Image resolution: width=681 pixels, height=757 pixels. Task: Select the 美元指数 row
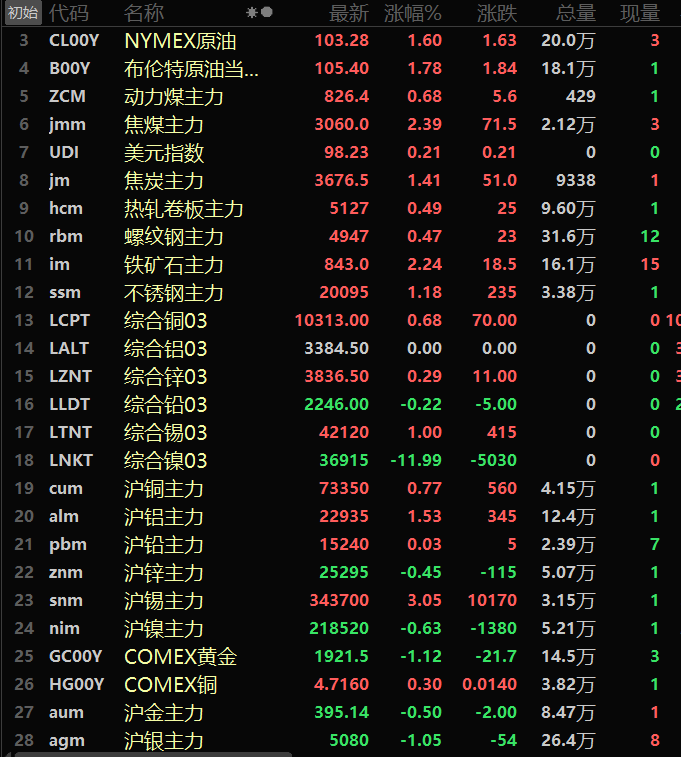(x=164, y=153)
